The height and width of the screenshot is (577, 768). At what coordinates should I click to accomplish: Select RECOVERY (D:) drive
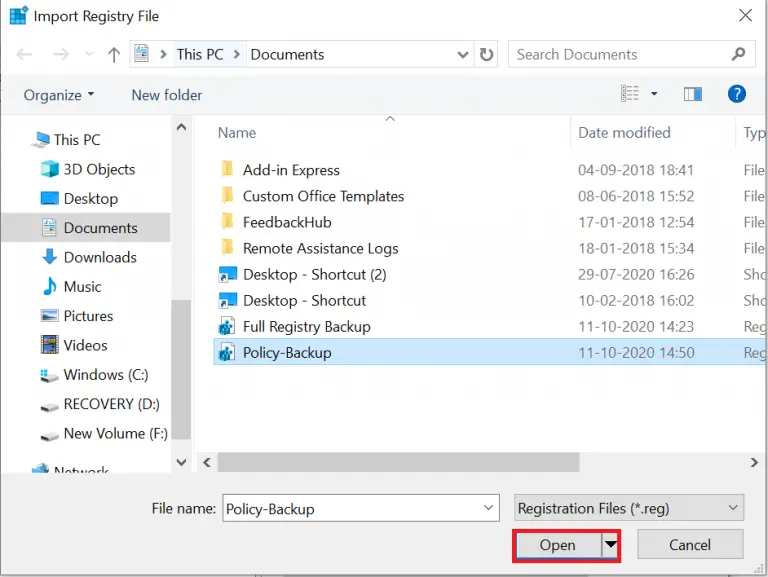100,404
